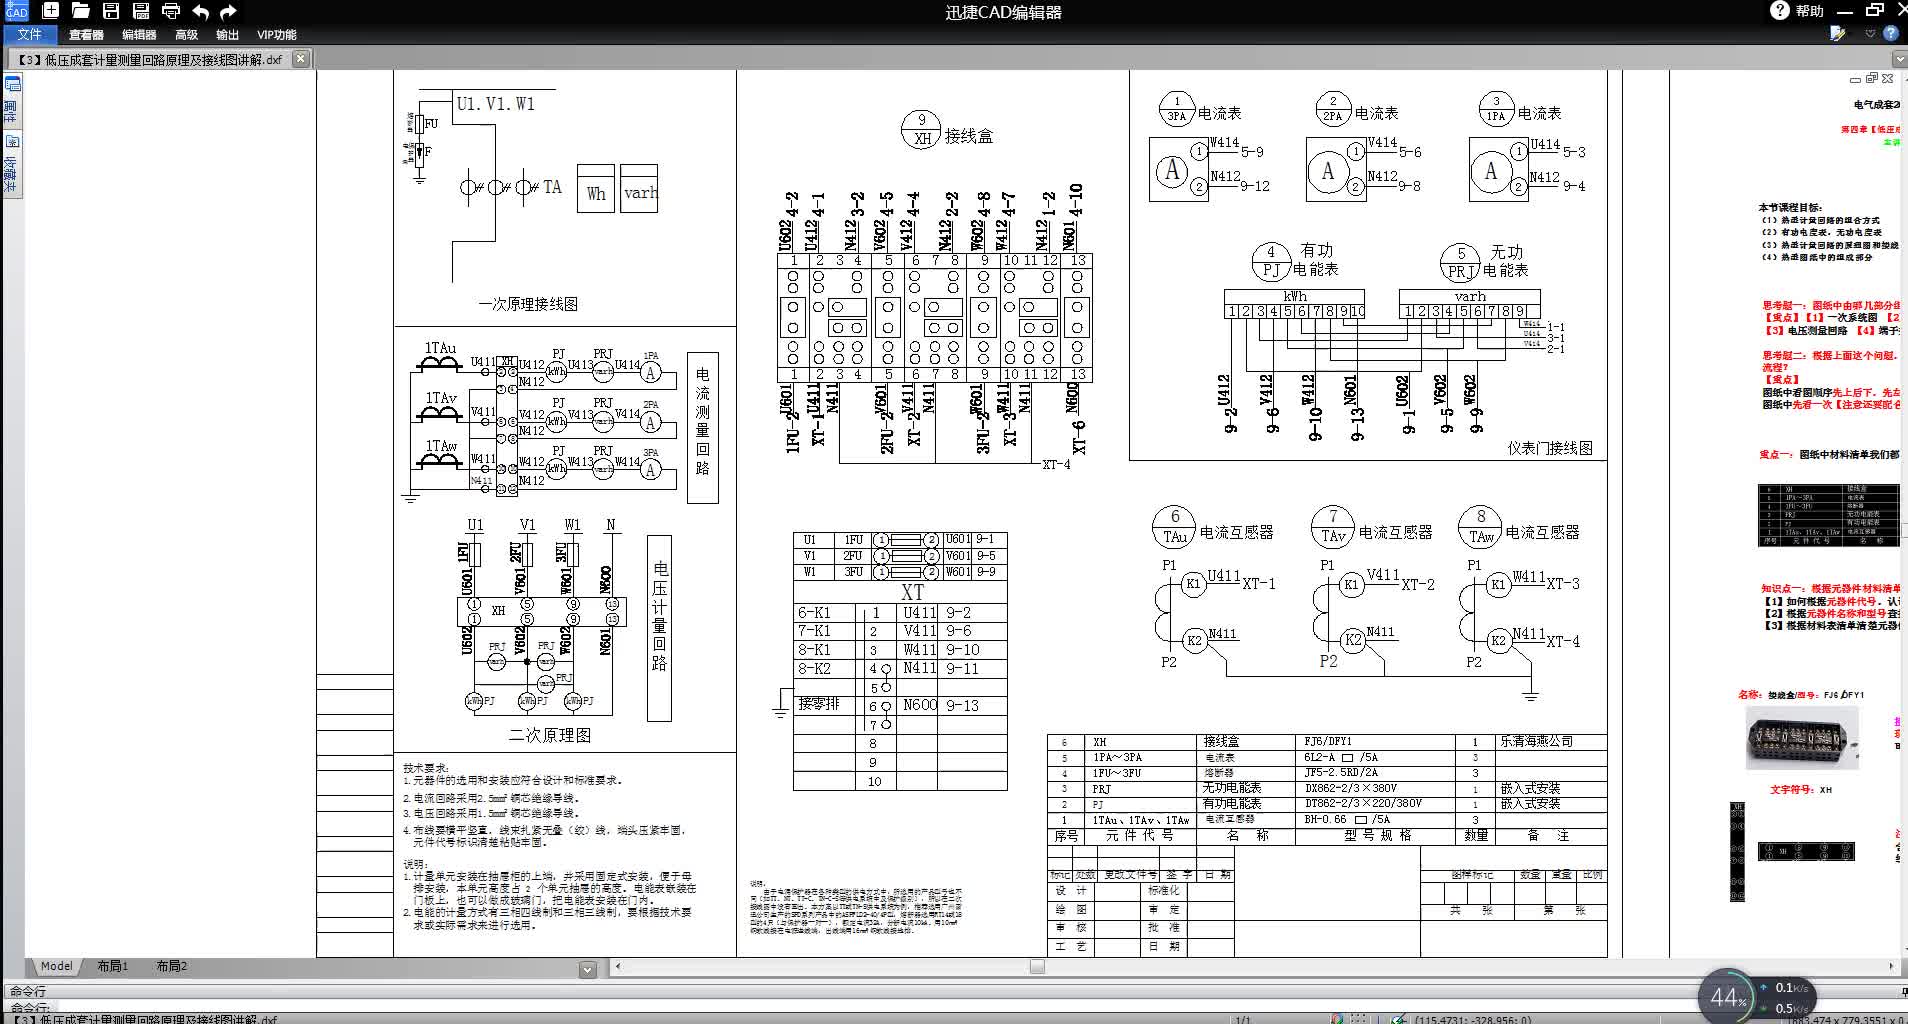Click the notepad with pencil icon in ribbon
Image resolution: width=1908 pixels, height=1024 pixels.
tap(1837, 33)
